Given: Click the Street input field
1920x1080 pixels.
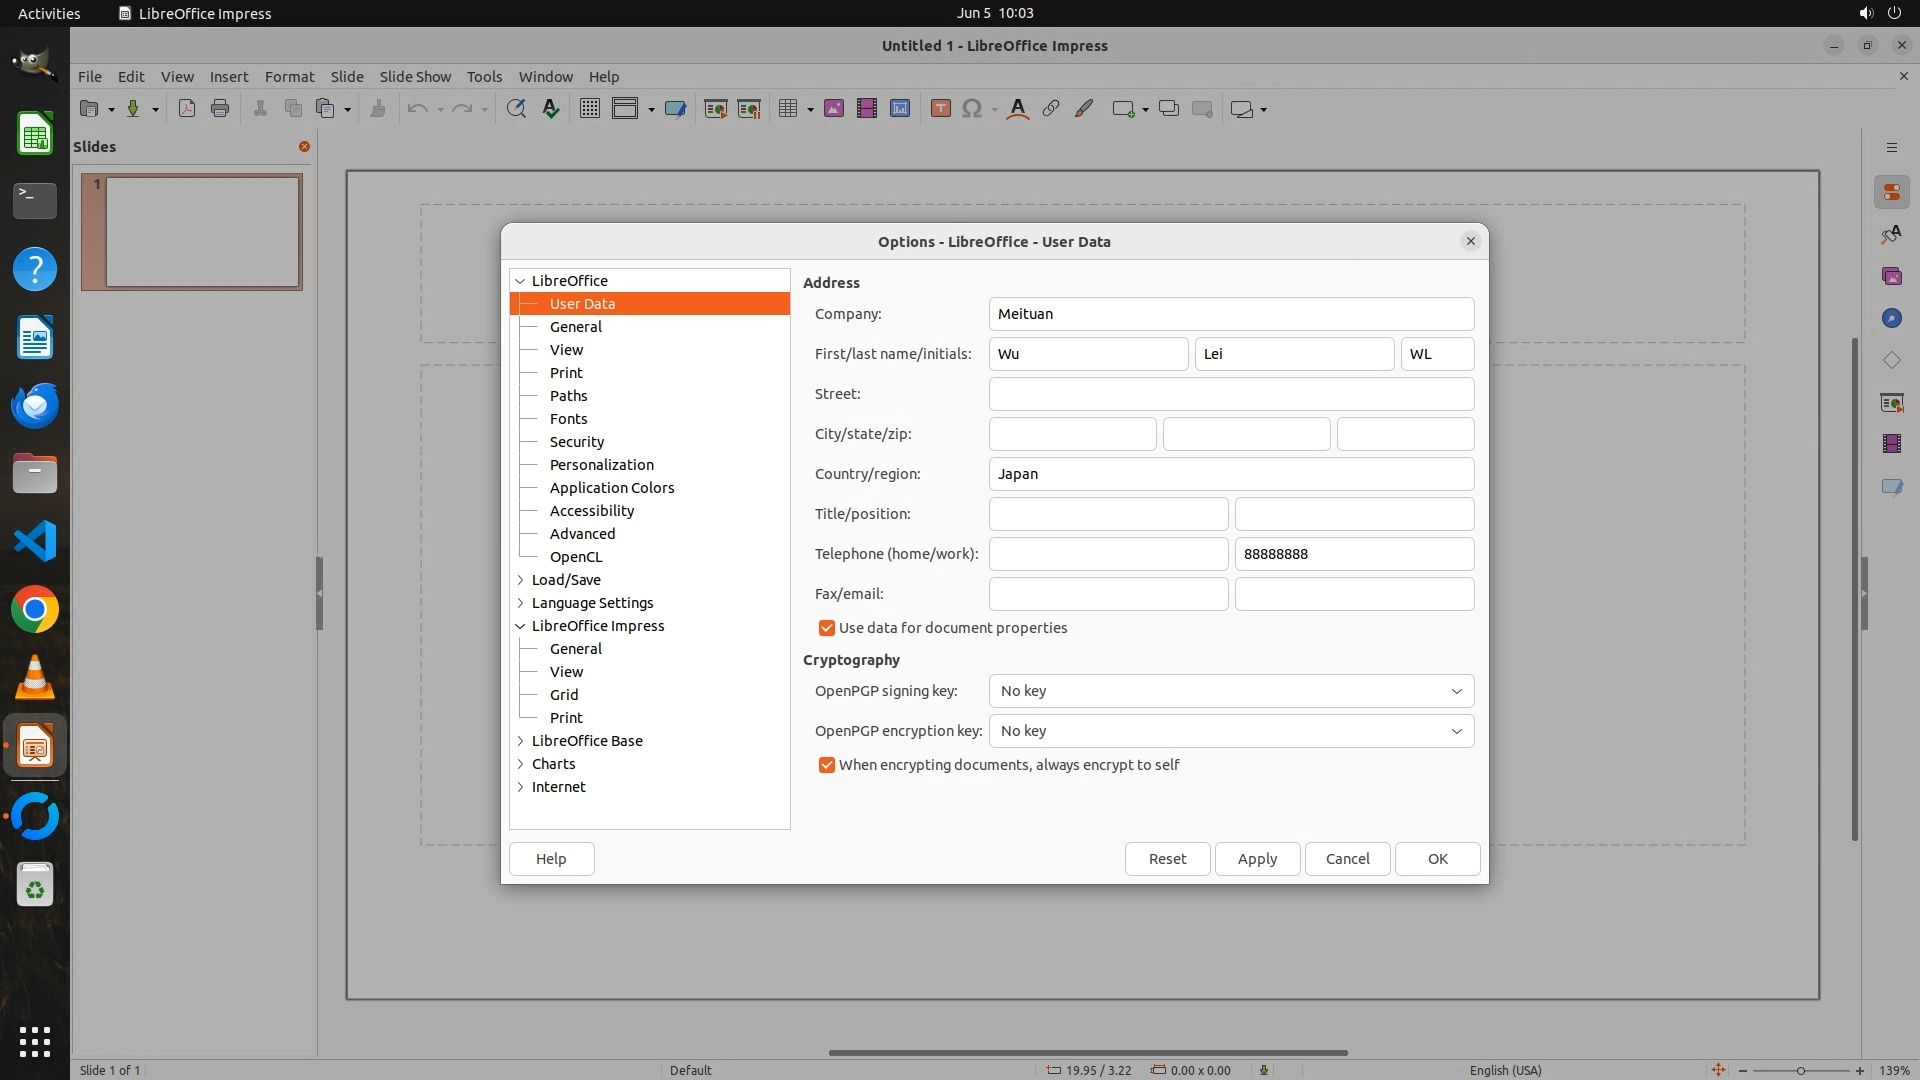Looking at the screenshot, I should [x=1231, y=394].
